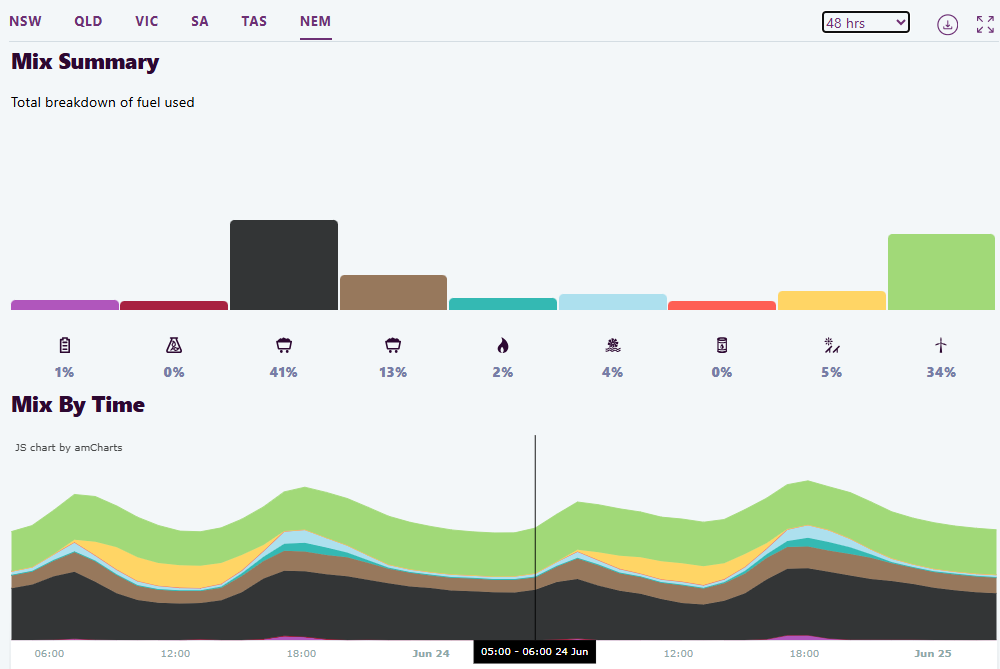Click the biomass flask icon

(174, 346)
